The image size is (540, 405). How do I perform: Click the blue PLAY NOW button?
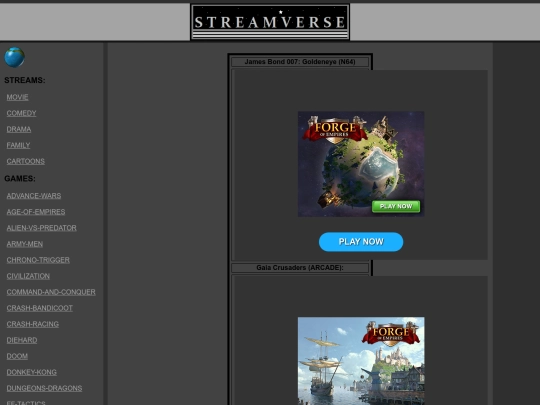click(361, 242)
